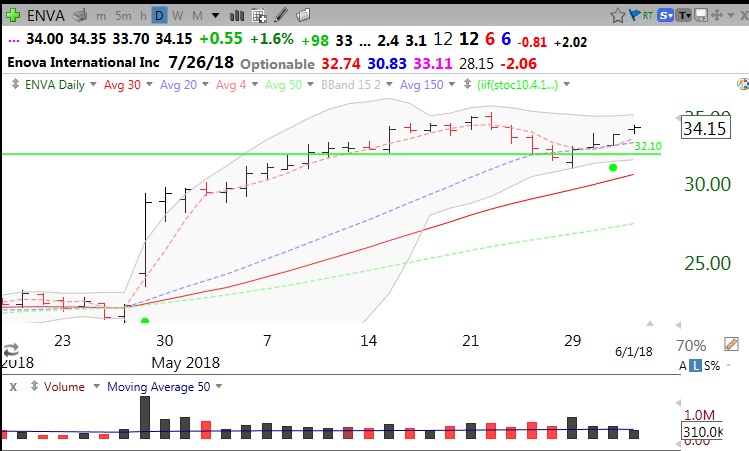This screenshot has width=749, height=451.
Task: Toggle the A arithmetic scale option
Action: [x=683, y=366]
